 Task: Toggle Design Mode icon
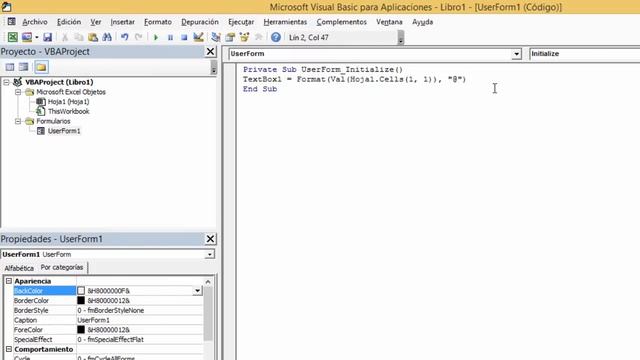(198, 37)
